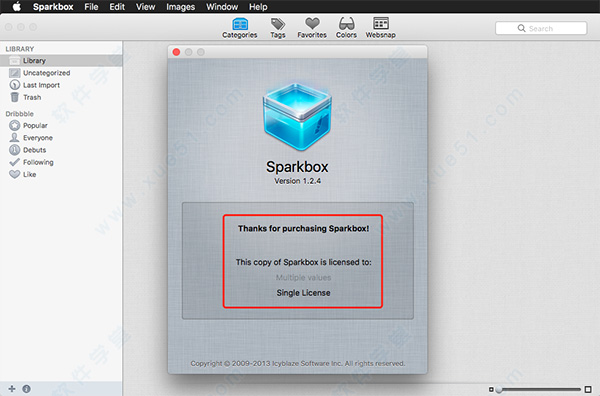Click the info button at sidebar bottom
Screen dimensions: 600x396
click(26, 389)
